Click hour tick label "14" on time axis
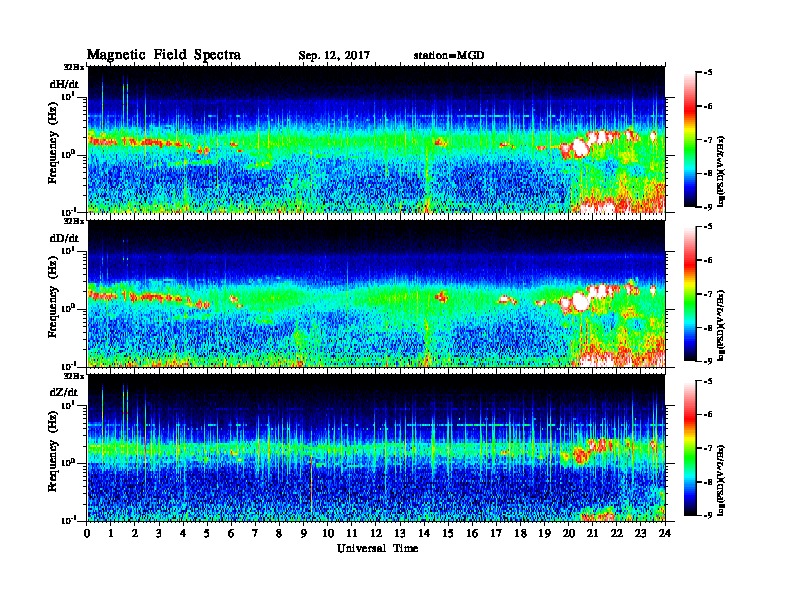This screenshot has height=612, width=792. pos(424,533)
